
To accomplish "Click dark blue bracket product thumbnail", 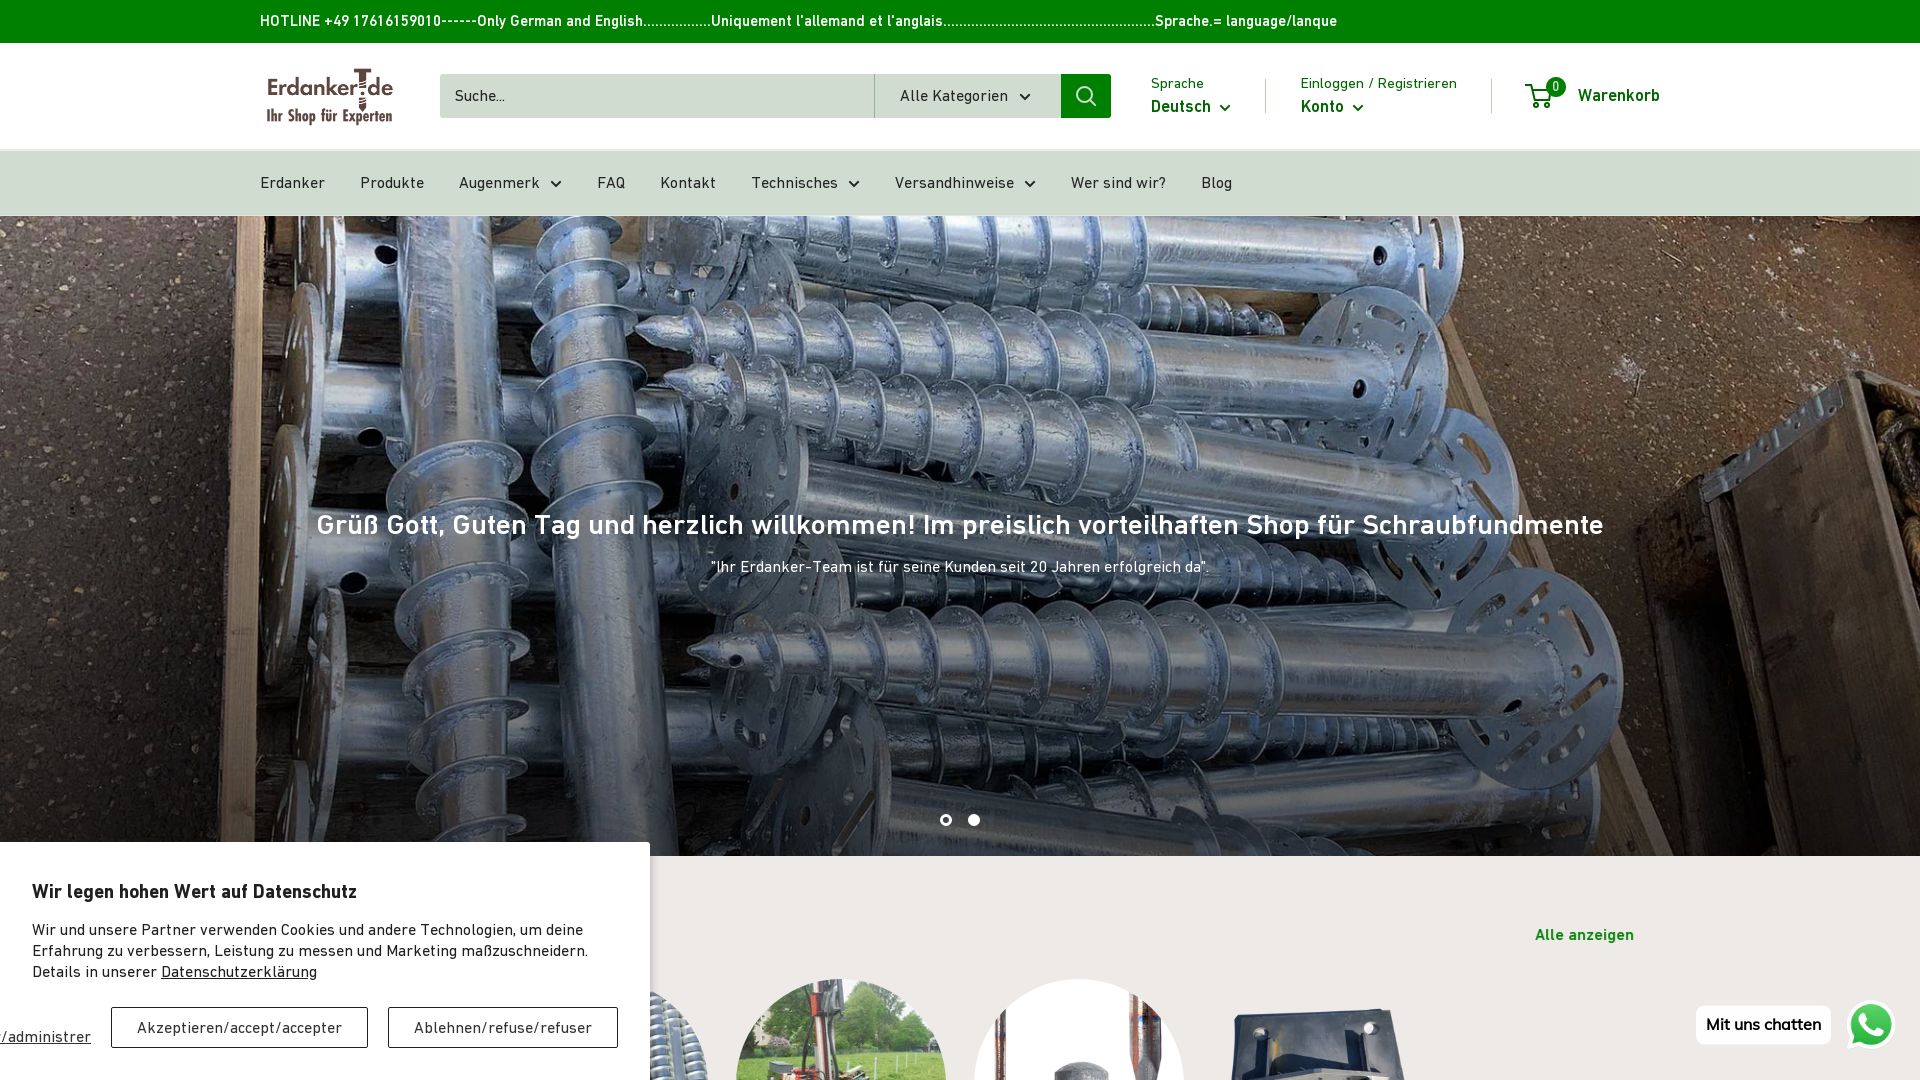I will 1317,1043.
